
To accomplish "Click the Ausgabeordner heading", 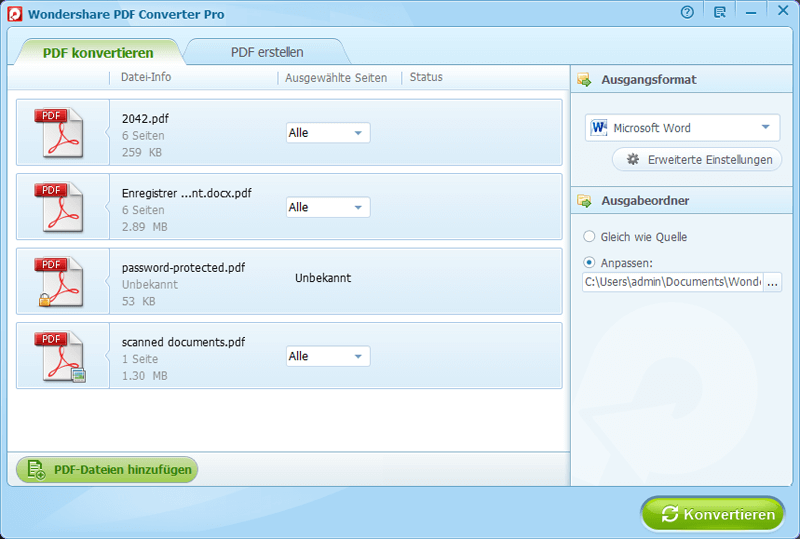I will click(645, 201).
